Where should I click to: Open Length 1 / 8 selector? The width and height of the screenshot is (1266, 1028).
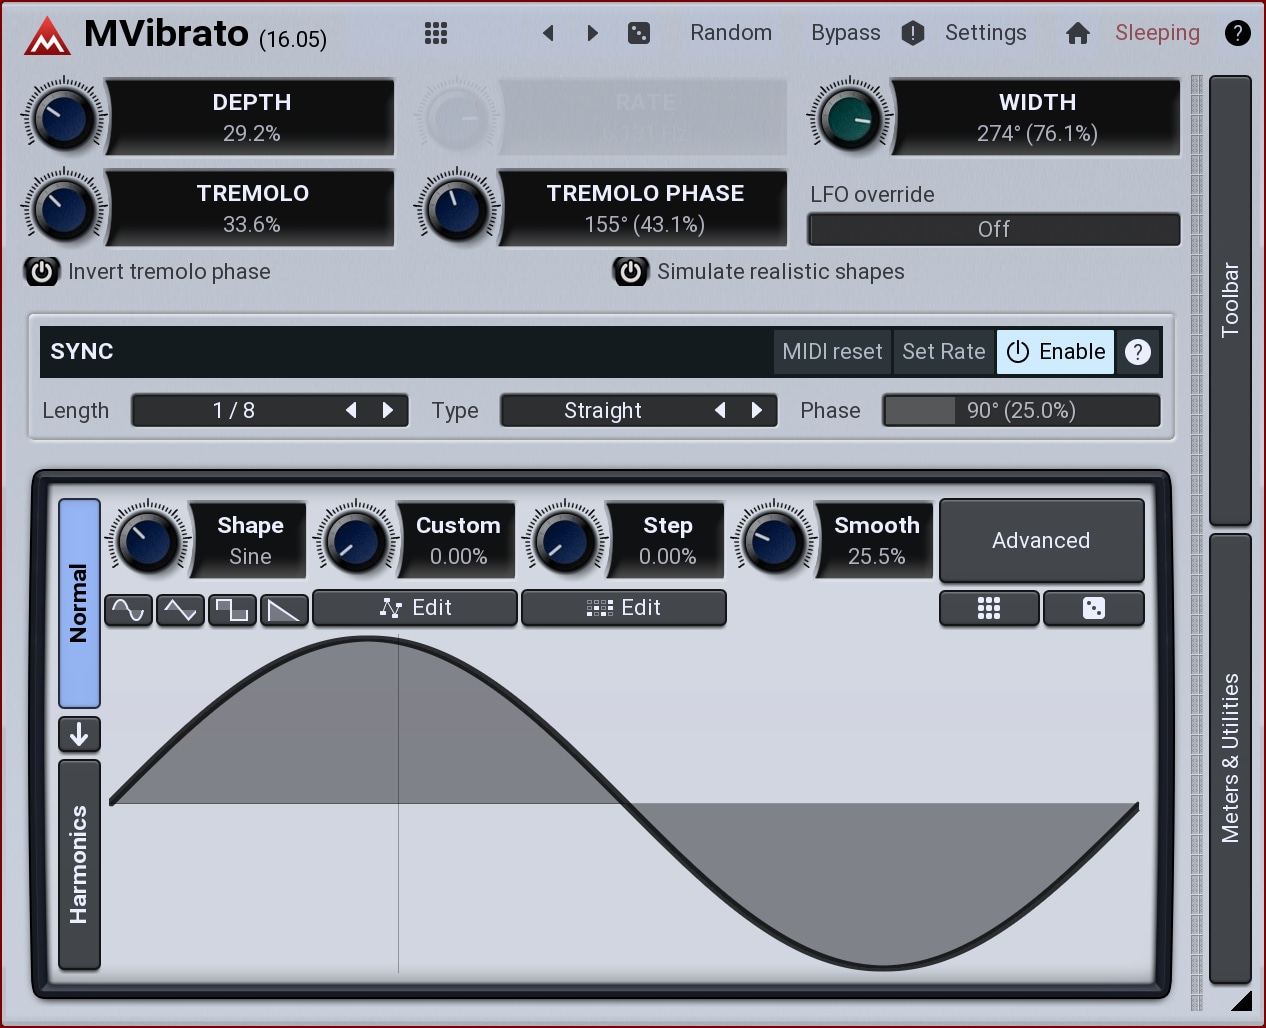pos(234,411)
